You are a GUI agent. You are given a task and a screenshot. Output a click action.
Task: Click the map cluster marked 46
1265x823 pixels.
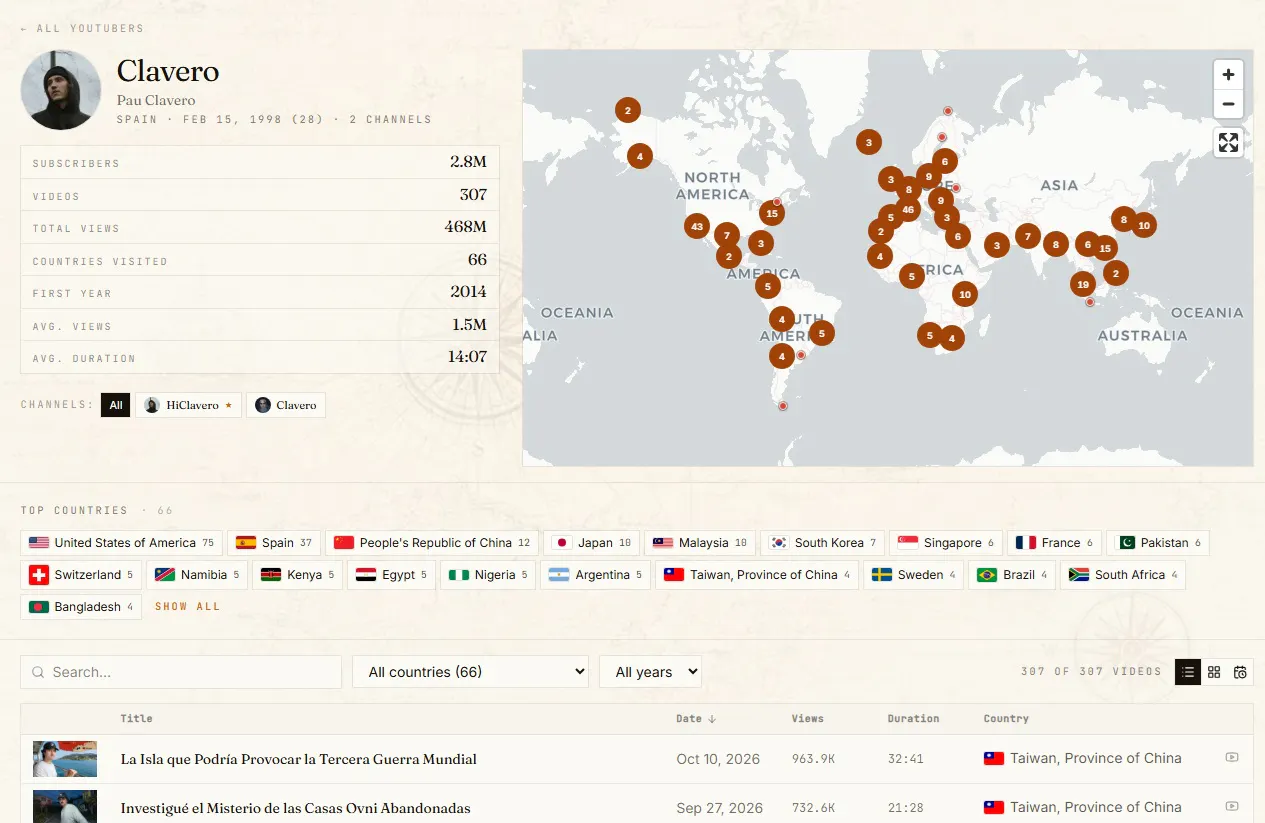click(x=908, y=209)
